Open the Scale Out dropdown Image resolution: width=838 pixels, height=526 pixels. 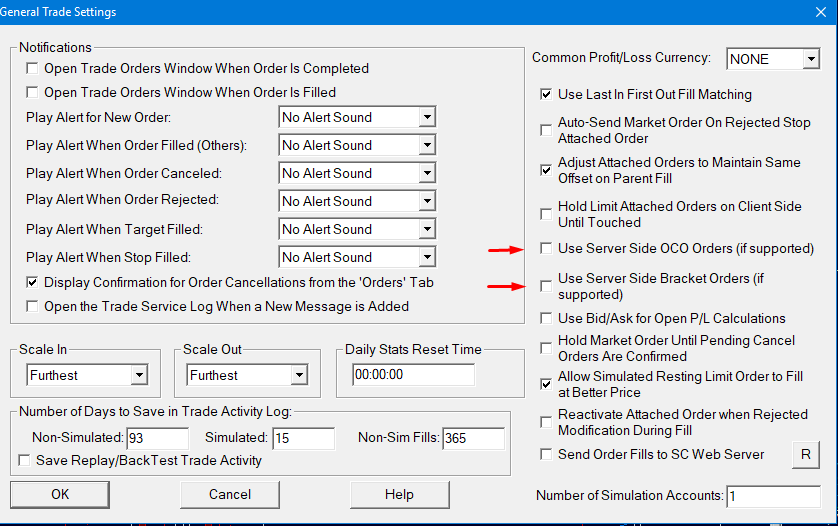(298, 376)
